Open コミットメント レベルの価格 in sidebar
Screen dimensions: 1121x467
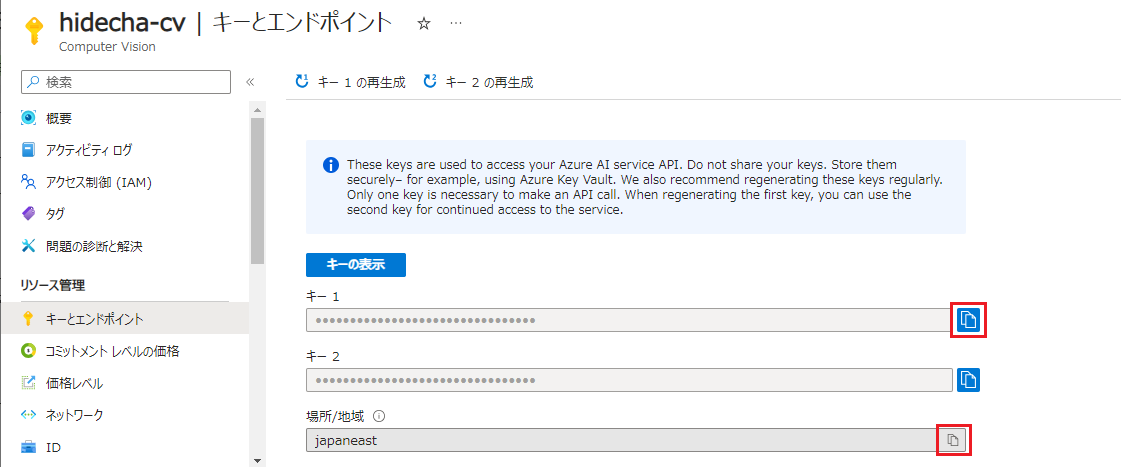(x=112, y=351)
